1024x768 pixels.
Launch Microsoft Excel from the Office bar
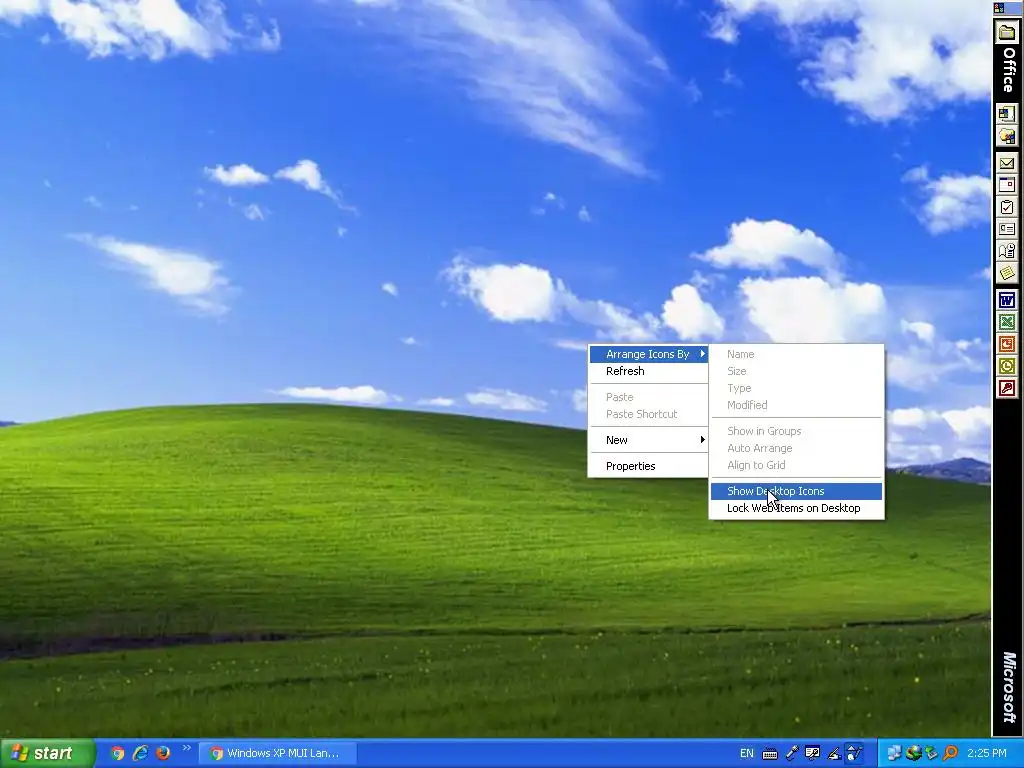(1006, 322)
